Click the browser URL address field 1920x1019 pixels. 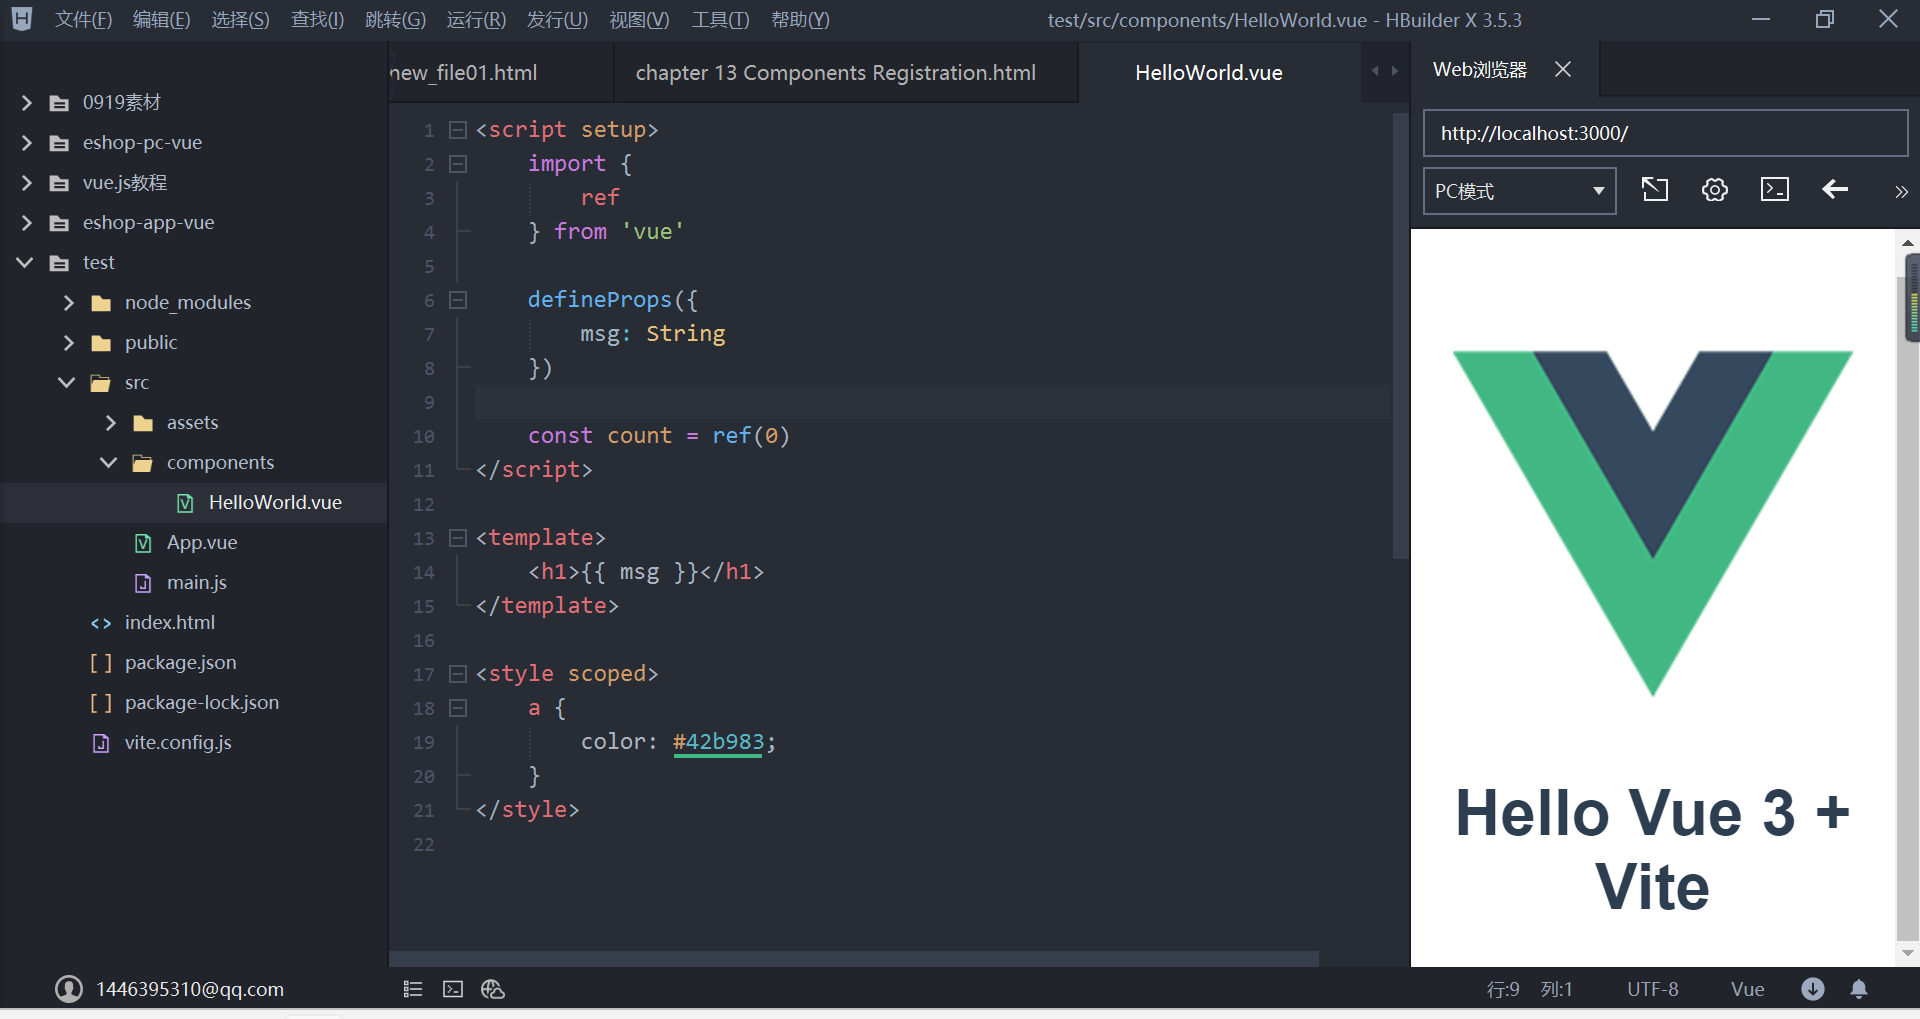[1665, 133]
